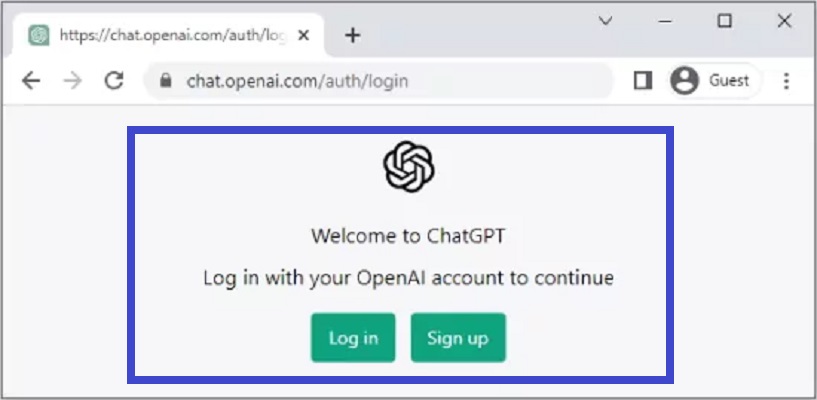Minimize the Chrome window
The image size is (817, 400).
click(664, 21)
